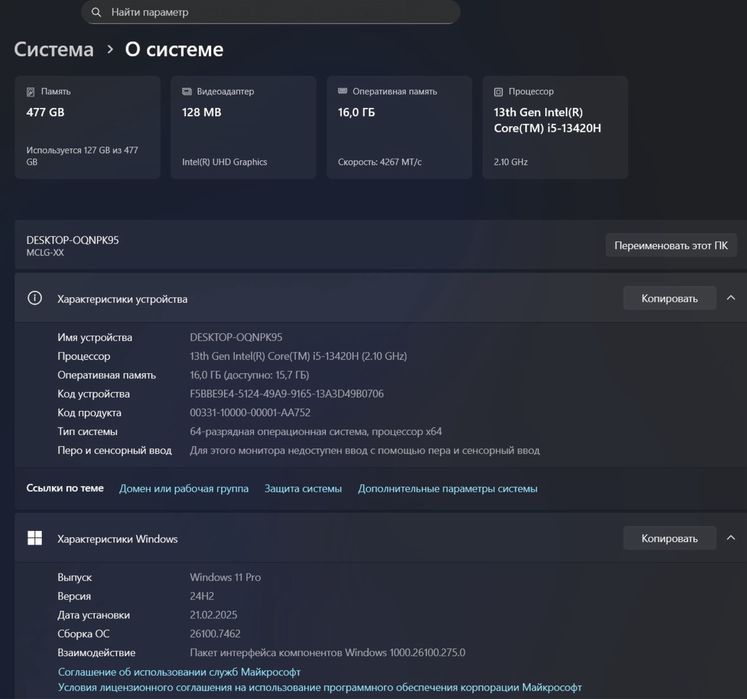The image size is (747, 699).
Task: Click the RAM icon in 'Оперативная память' card
Action: [x=343, y=91]
